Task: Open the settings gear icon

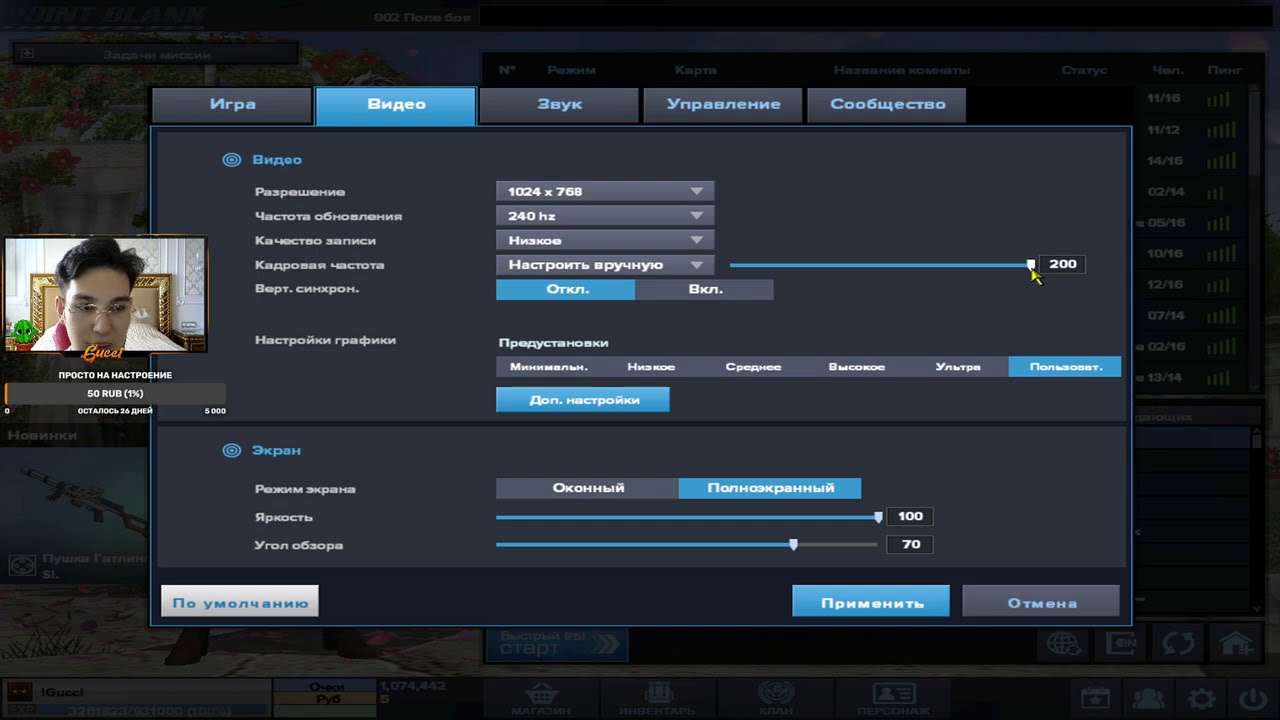Action: coord(1201,699)
